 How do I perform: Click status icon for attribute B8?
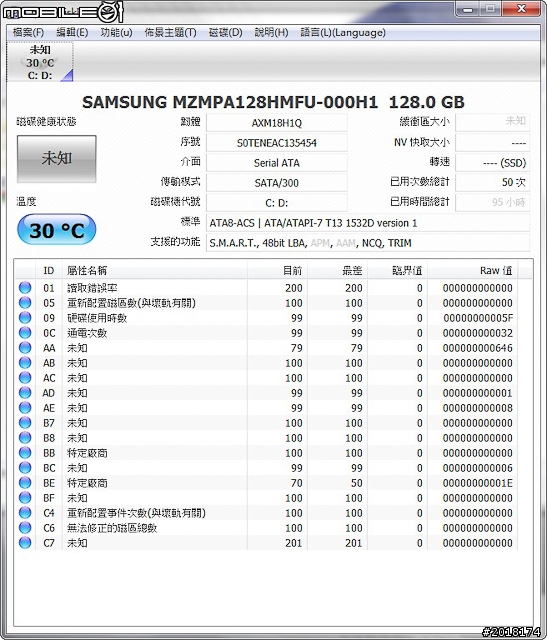coord(25,438)
